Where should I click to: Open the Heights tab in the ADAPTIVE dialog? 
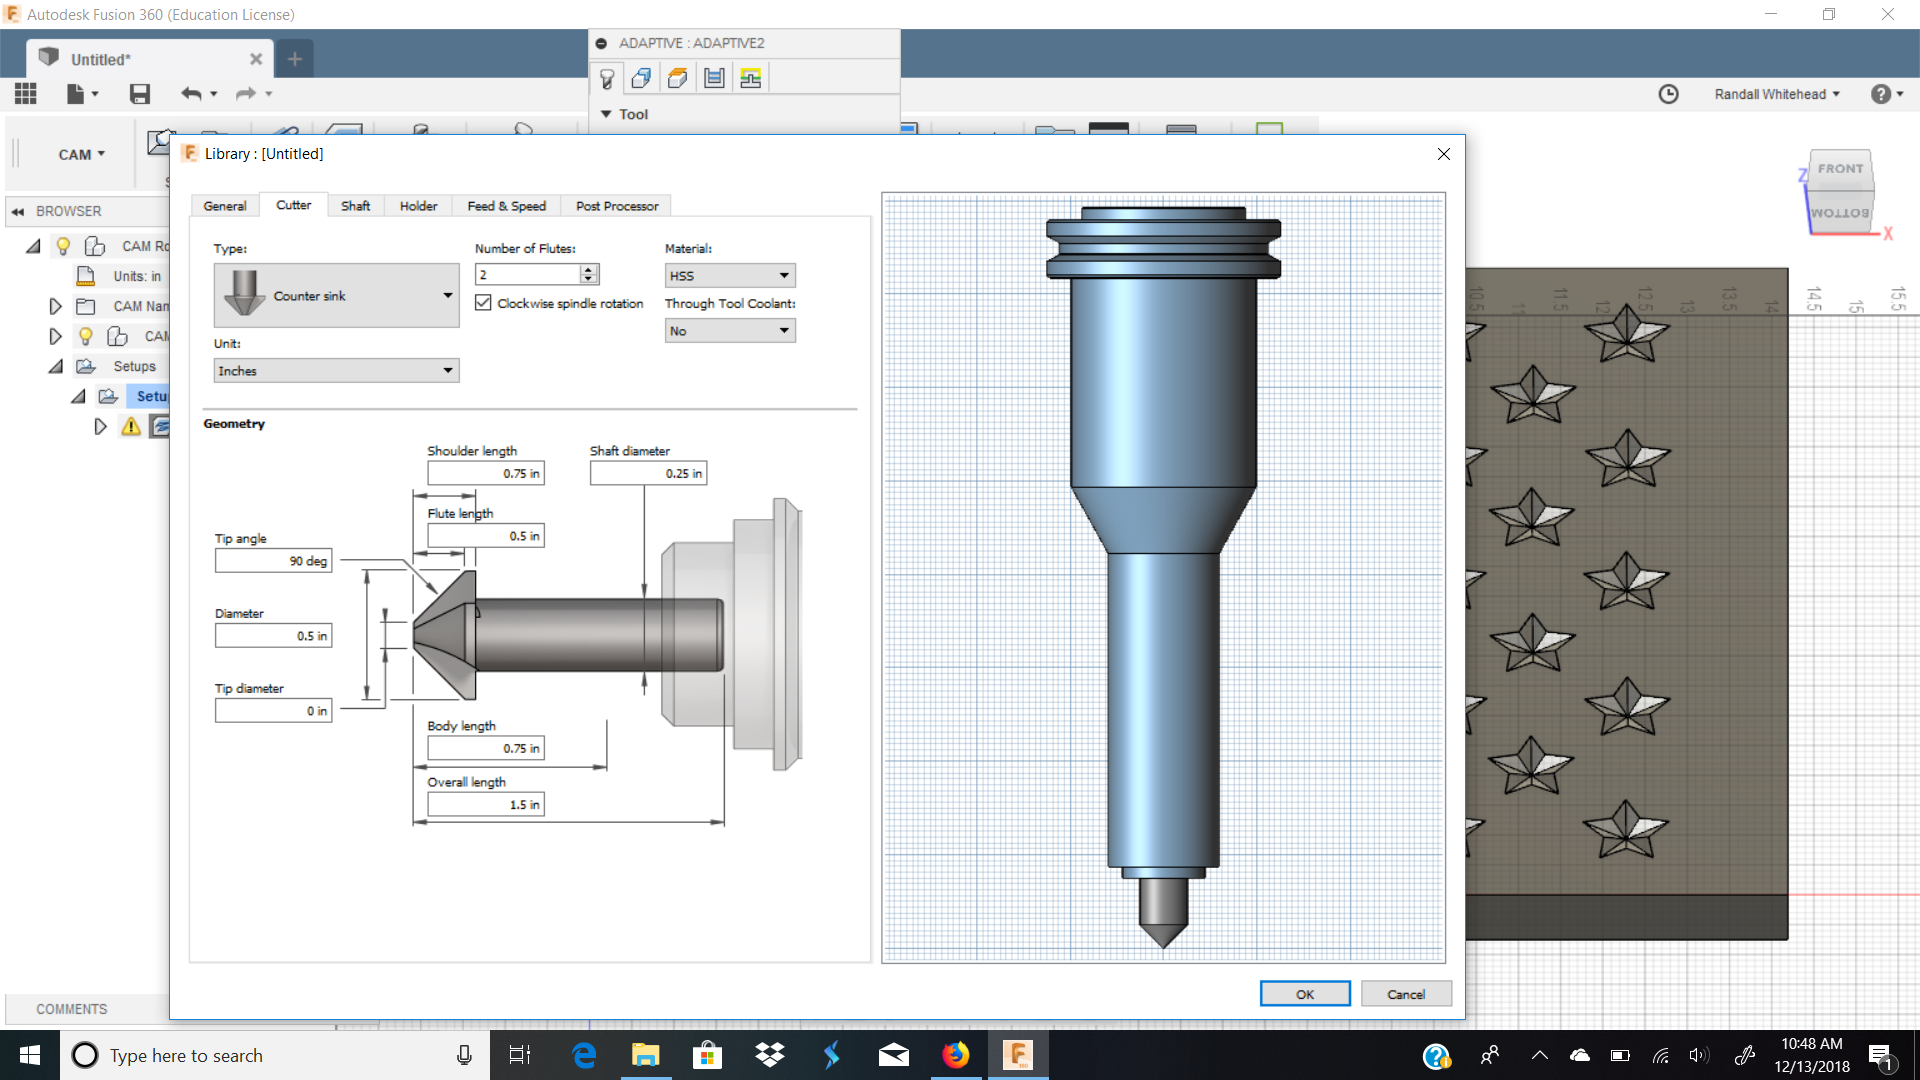[x=677, y=77]
